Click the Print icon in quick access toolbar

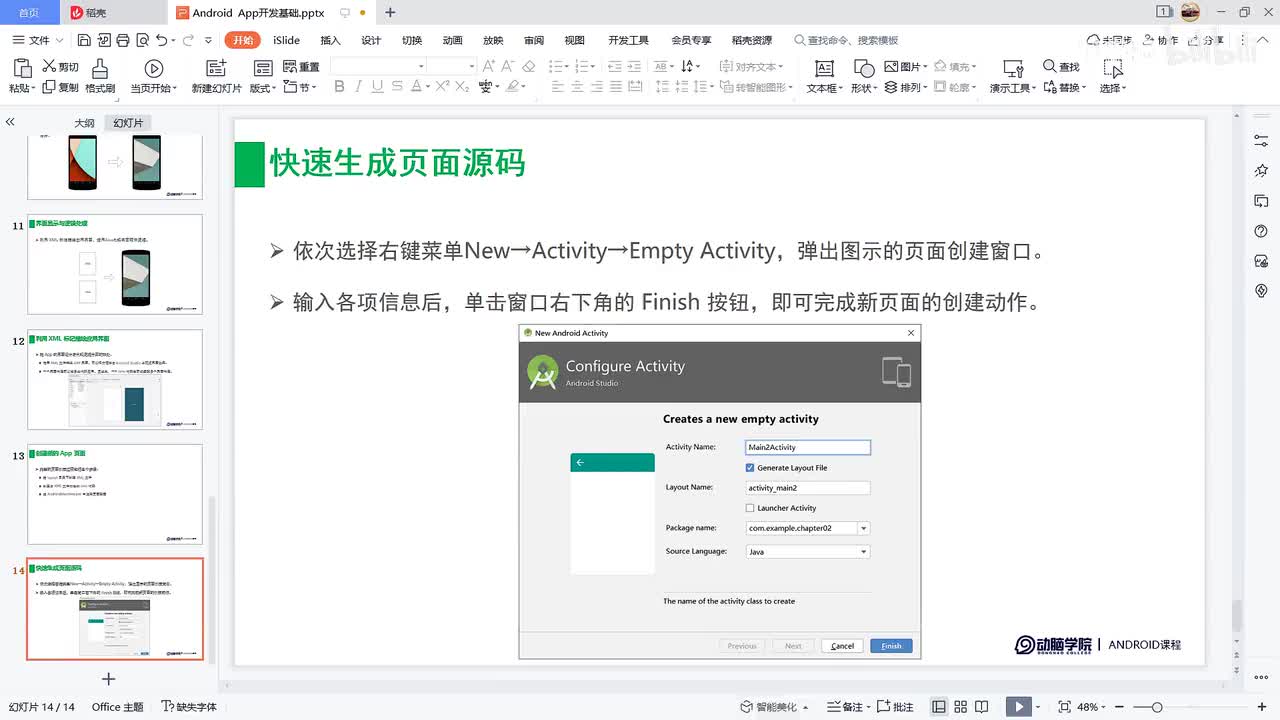122,40
